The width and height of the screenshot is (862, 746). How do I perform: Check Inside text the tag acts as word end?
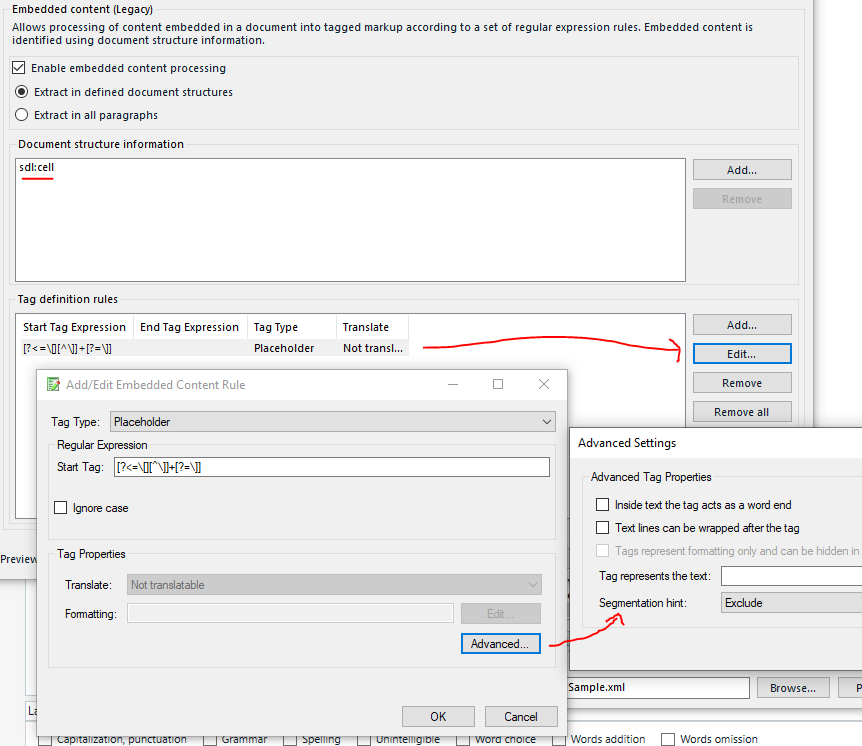pyautogui.click(x=602, y=505)
